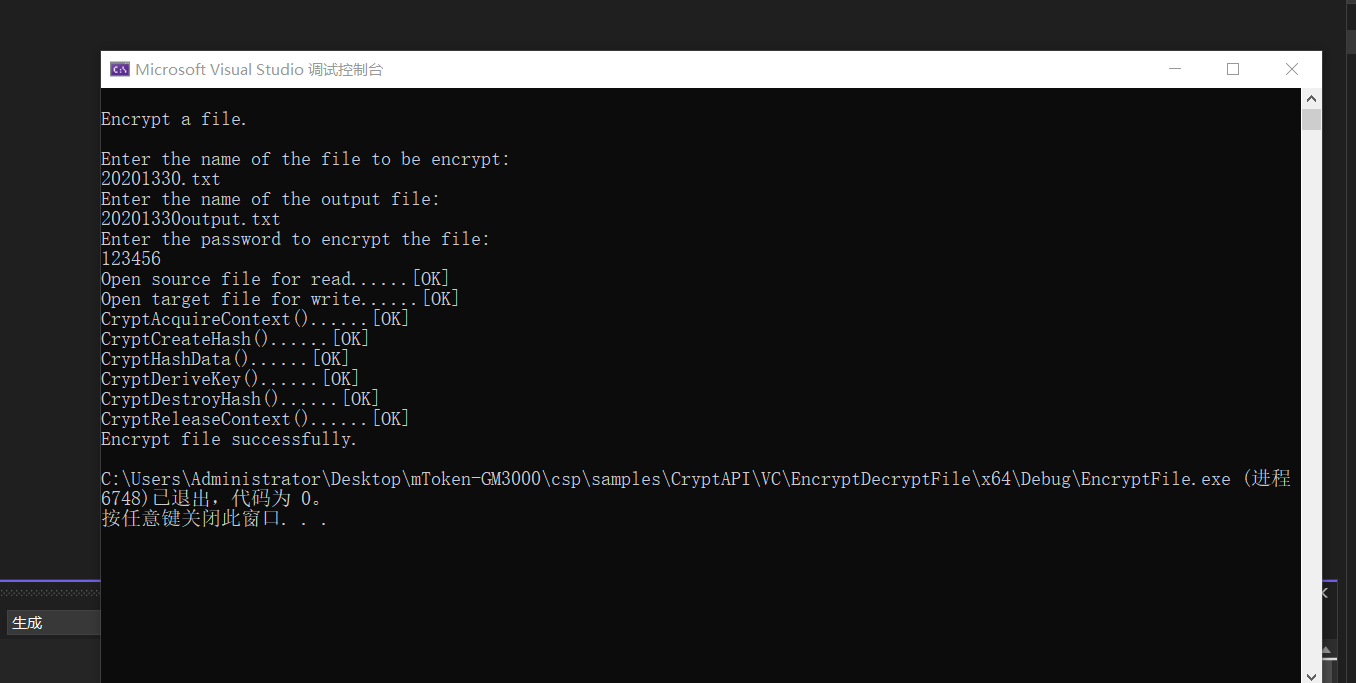
Task: Click the 20201330output.txt line
Action: pos(191,219)
